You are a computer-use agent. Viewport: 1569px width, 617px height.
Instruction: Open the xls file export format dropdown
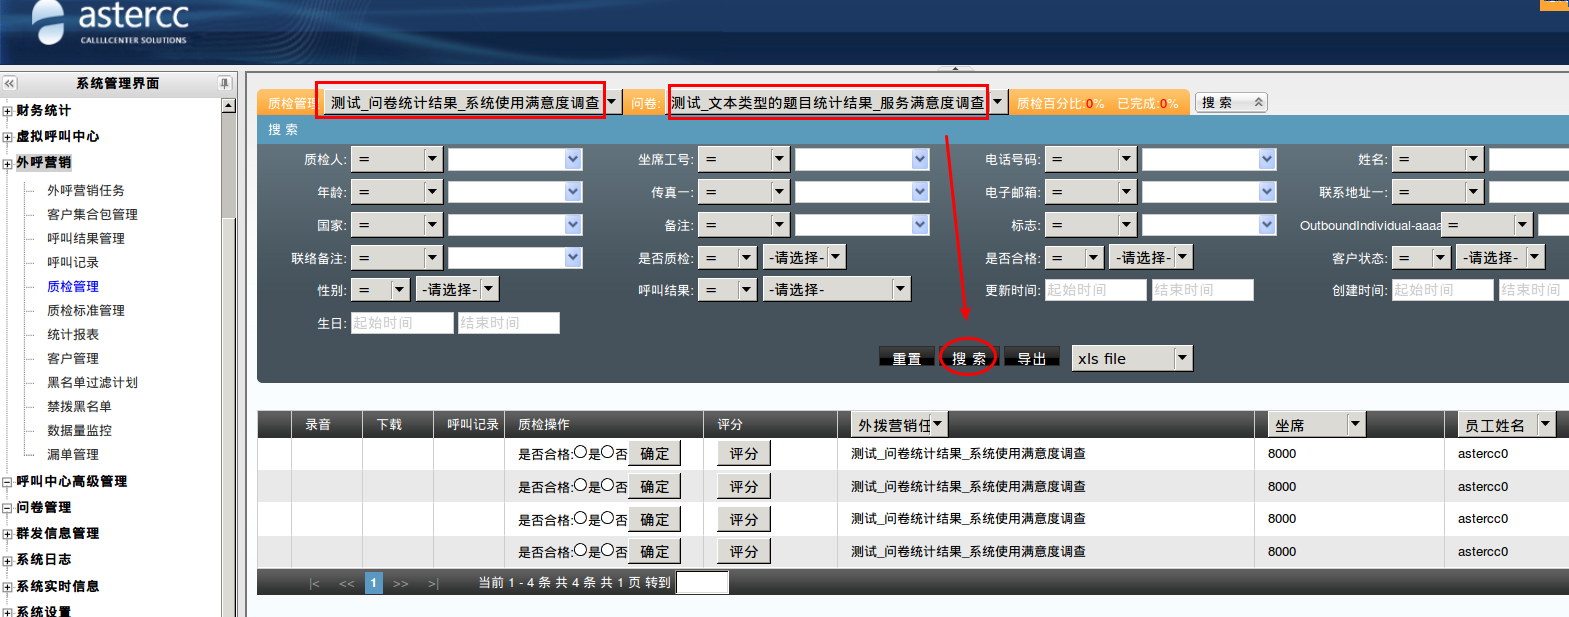pos(1182,358)
